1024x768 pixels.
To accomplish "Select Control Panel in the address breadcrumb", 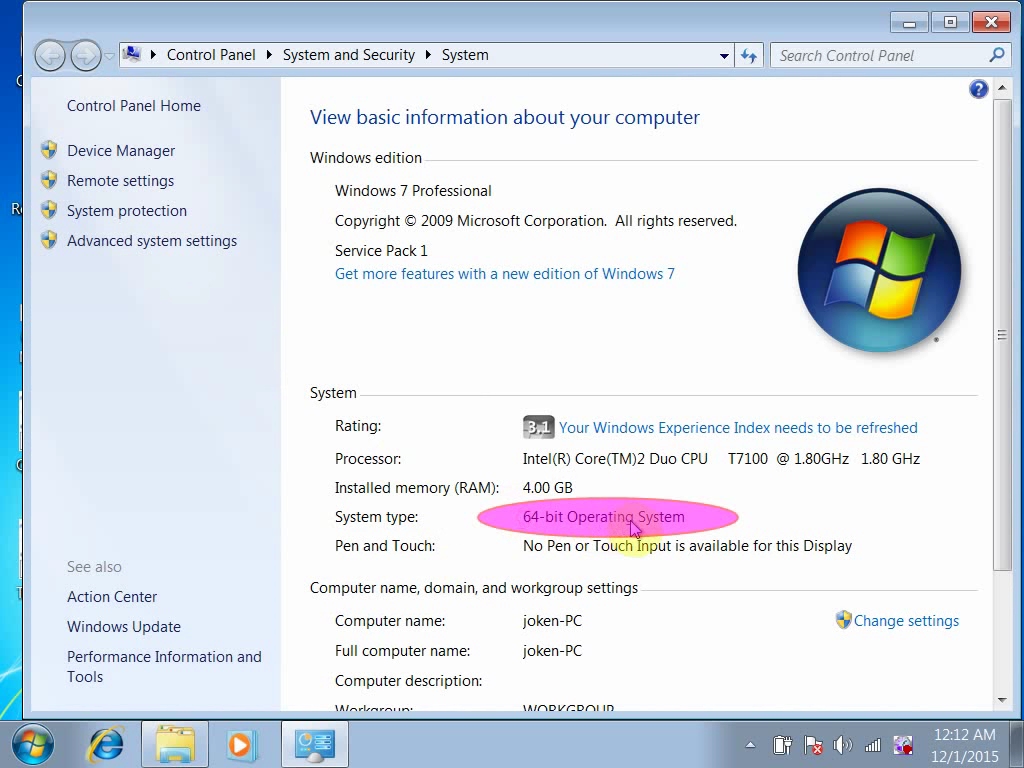I will (211, 55).
